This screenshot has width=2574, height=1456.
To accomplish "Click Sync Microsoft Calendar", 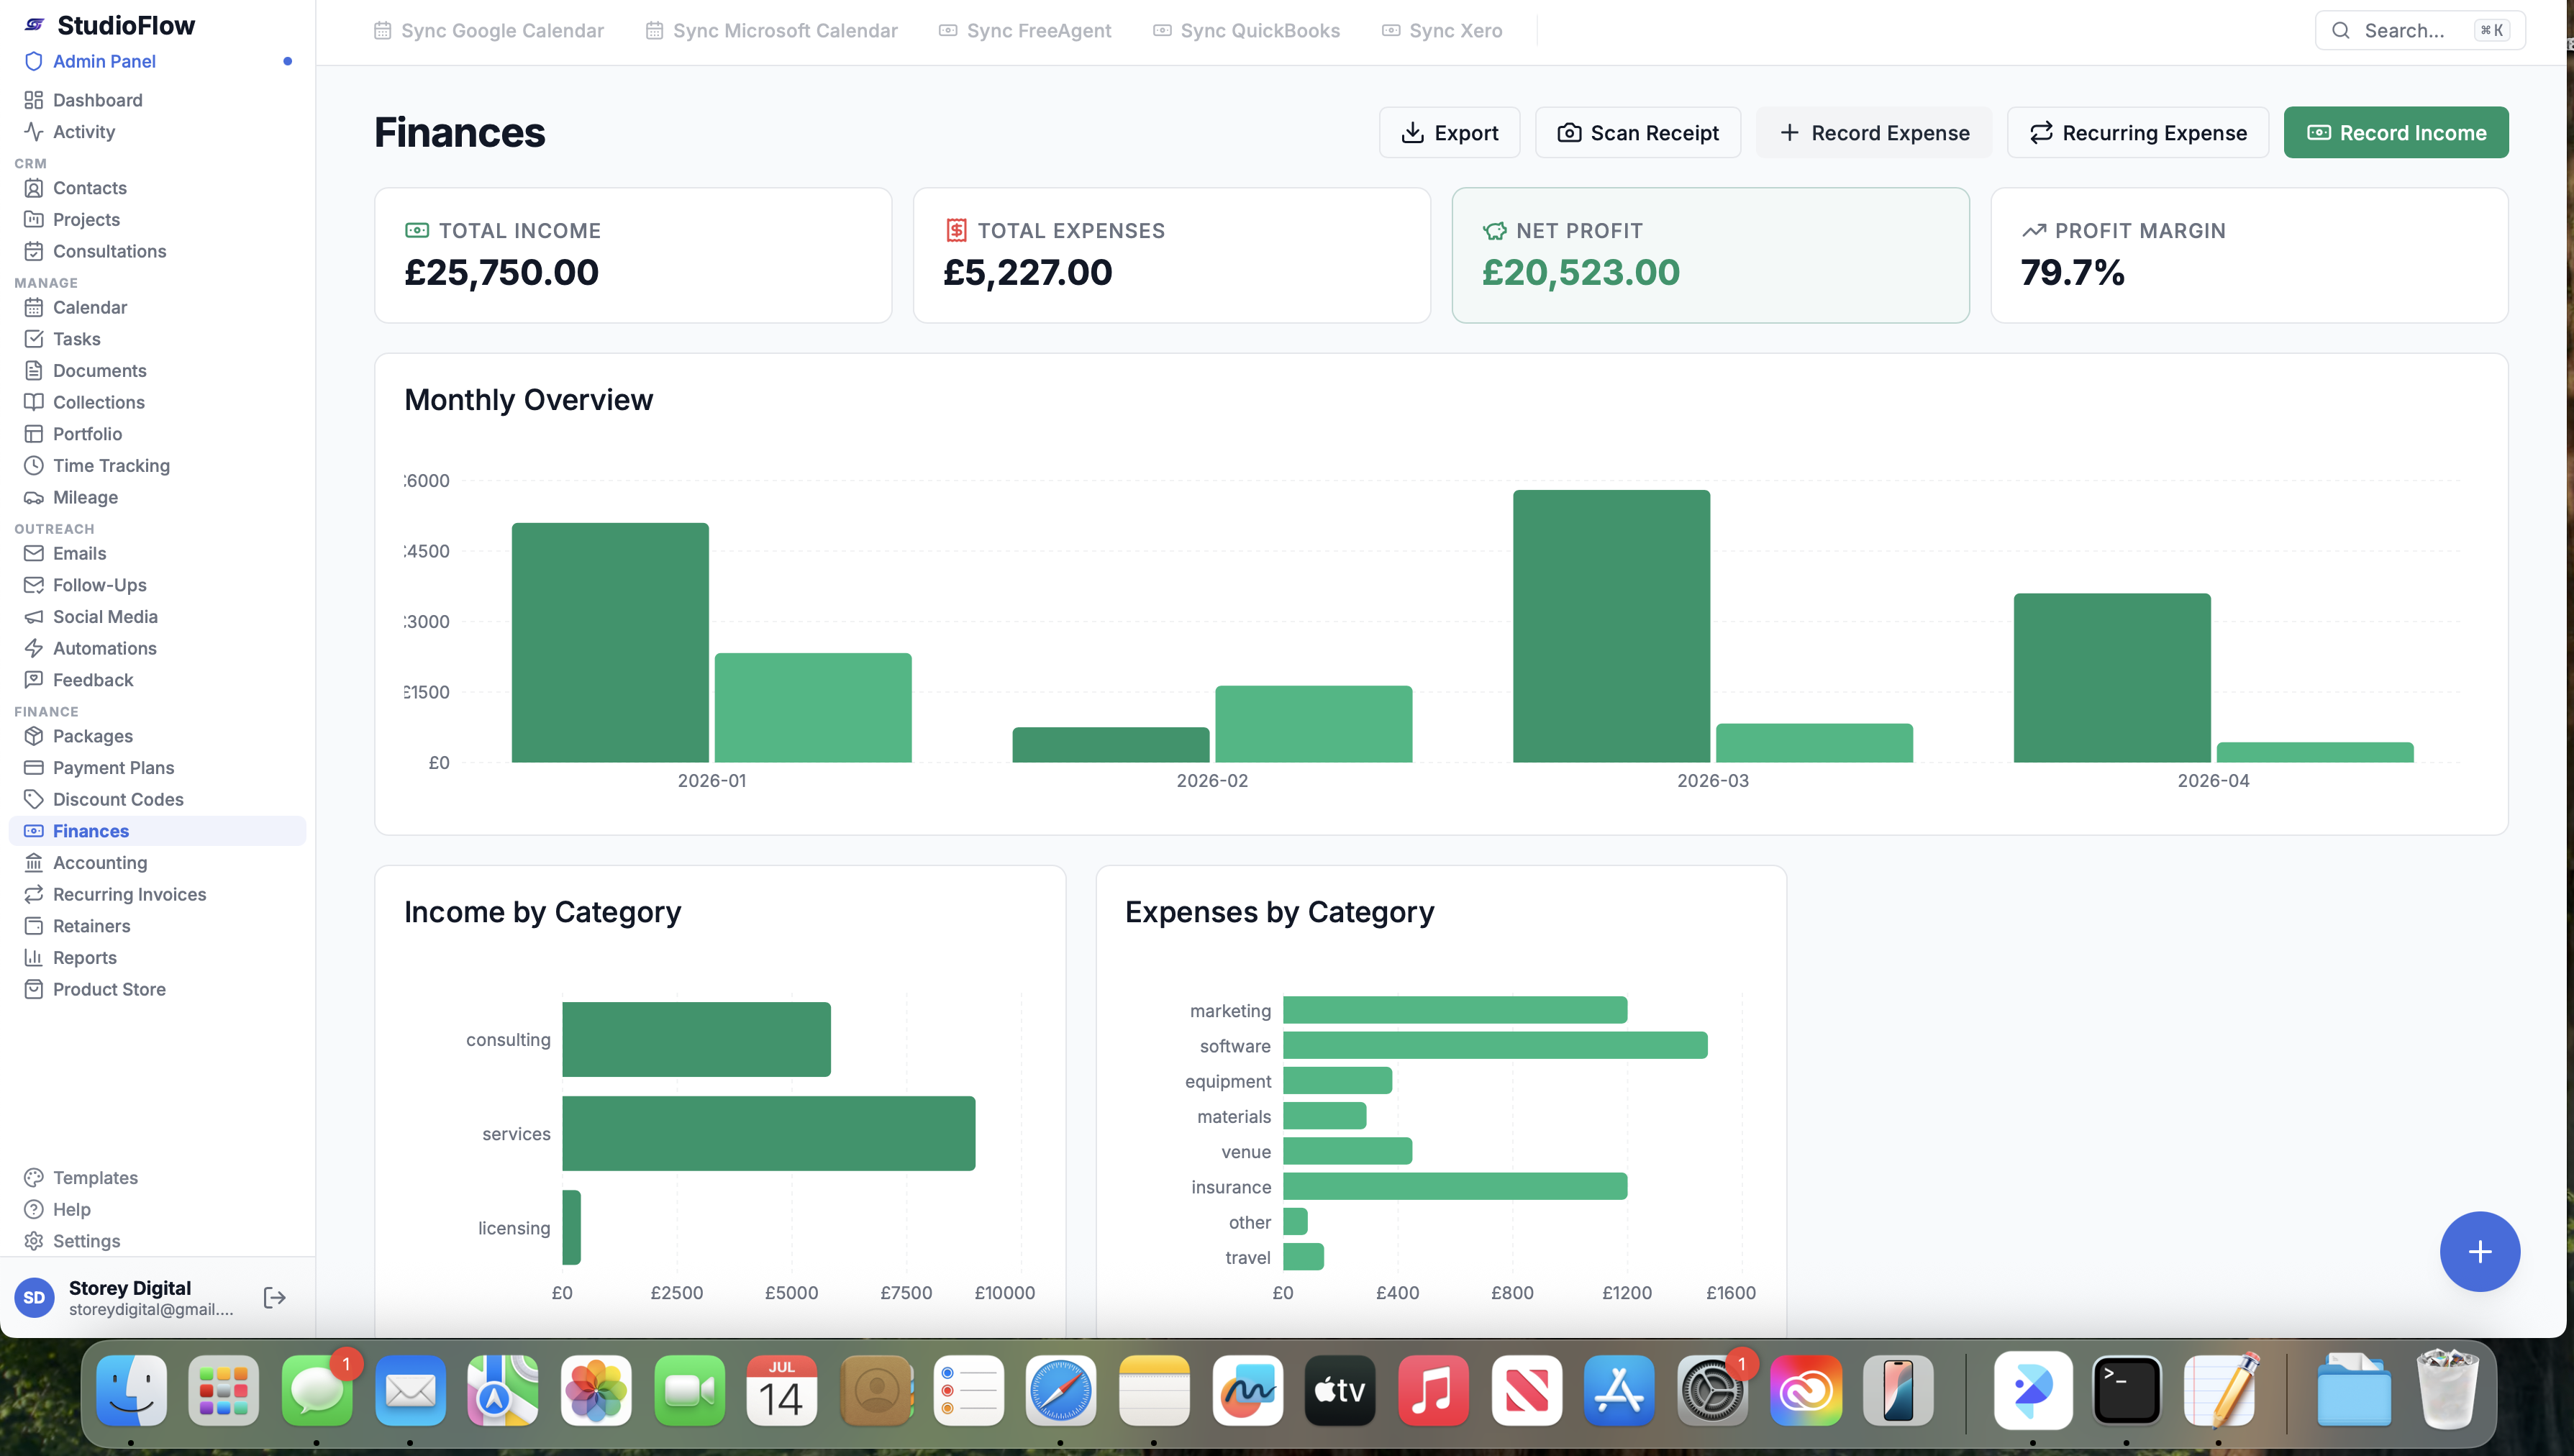I will 771,31.
